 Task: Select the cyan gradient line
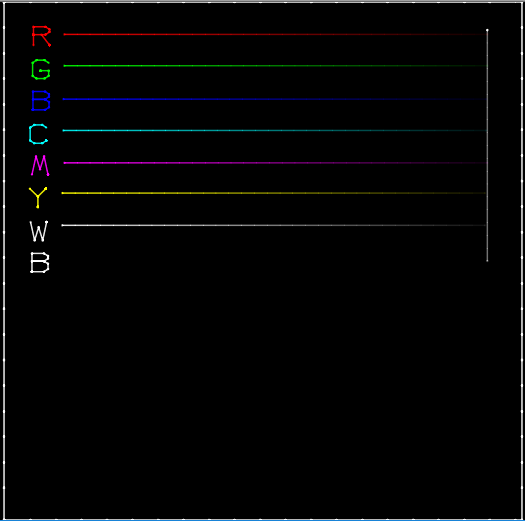[275, 130]
